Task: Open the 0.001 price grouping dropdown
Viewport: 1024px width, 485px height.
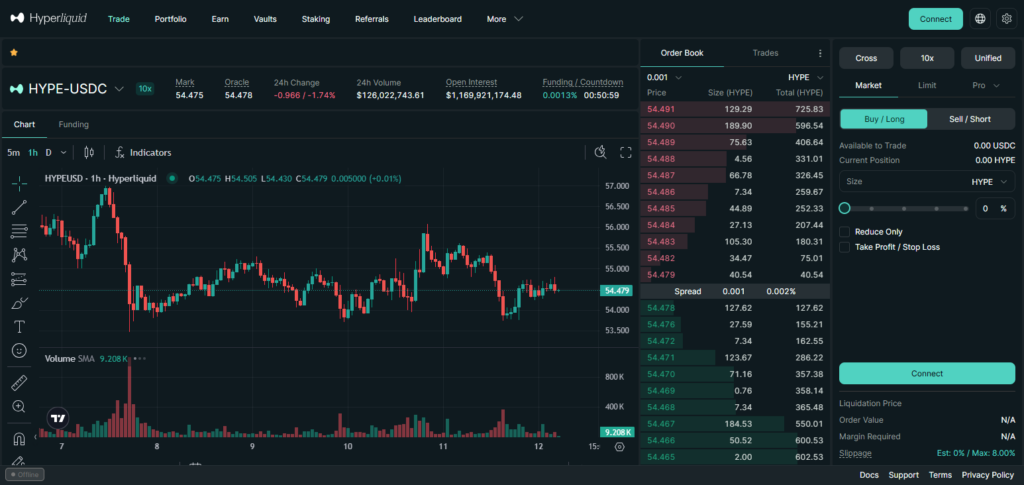Action: click(x=664, y=77)
